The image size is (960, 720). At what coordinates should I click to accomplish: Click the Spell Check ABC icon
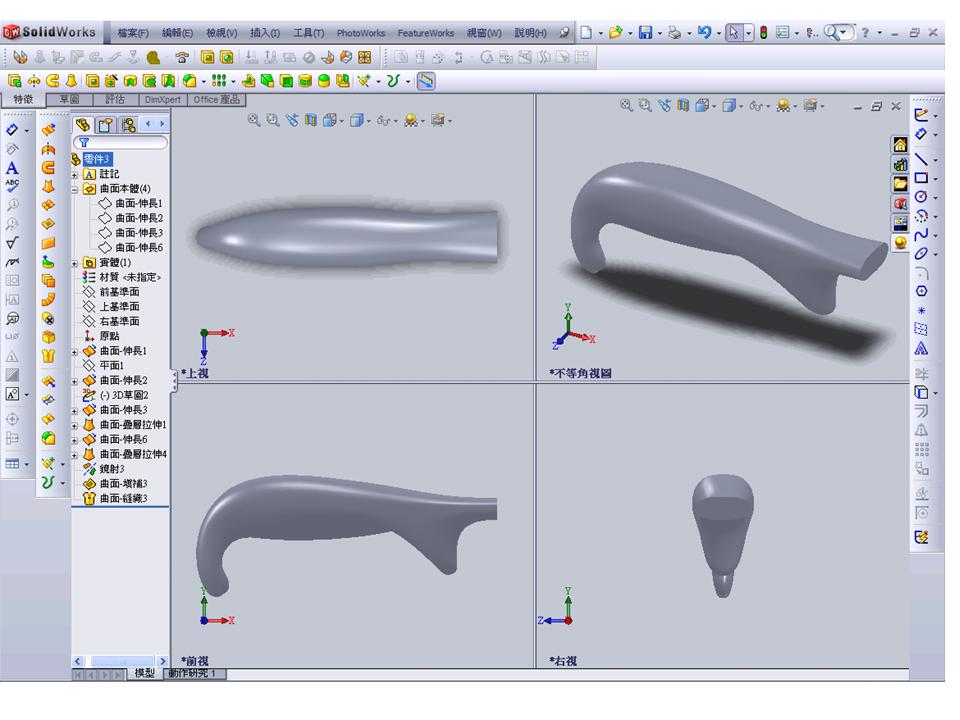(x=12, y=186)
